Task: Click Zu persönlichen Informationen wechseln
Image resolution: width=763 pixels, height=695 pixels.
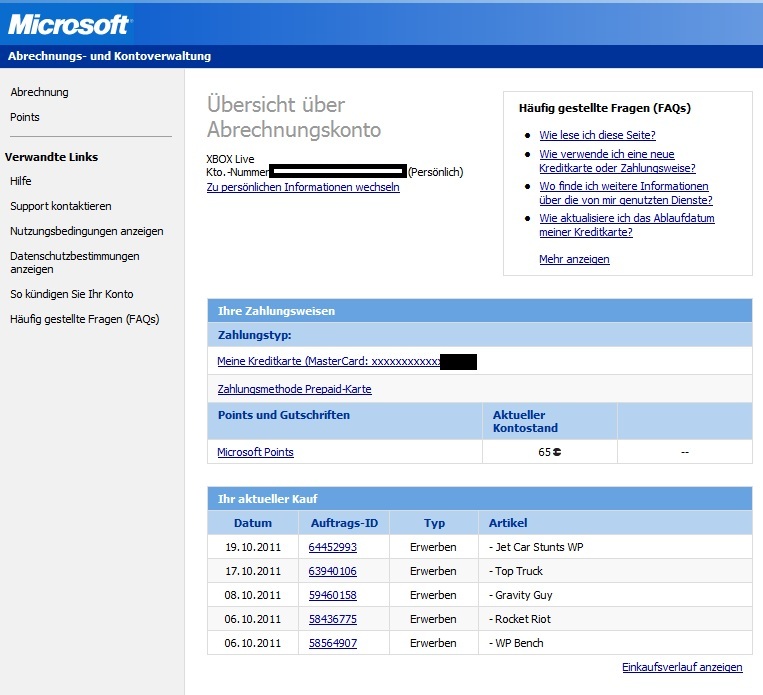Action: pyautogui.click(x=303, y=187)
